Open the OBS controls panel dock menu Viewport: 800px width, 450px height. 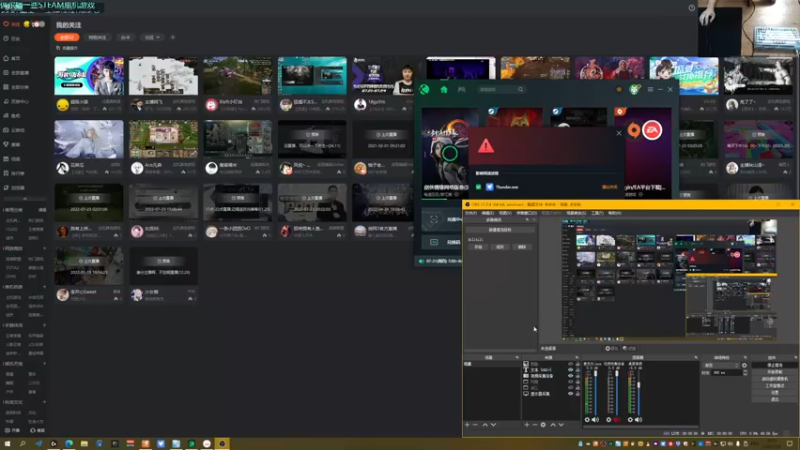(x=795, y=358)
